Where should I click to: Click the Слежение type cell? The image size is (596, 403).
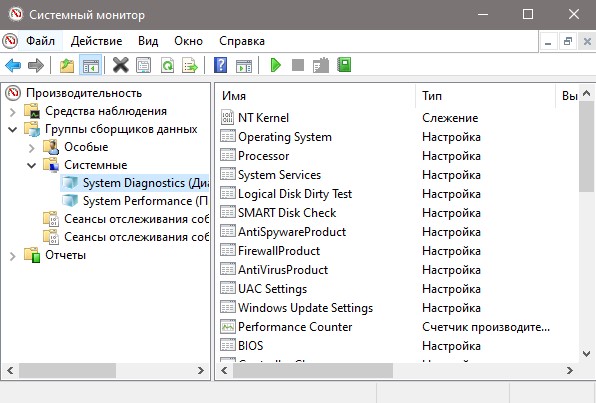tap(450, 118)
